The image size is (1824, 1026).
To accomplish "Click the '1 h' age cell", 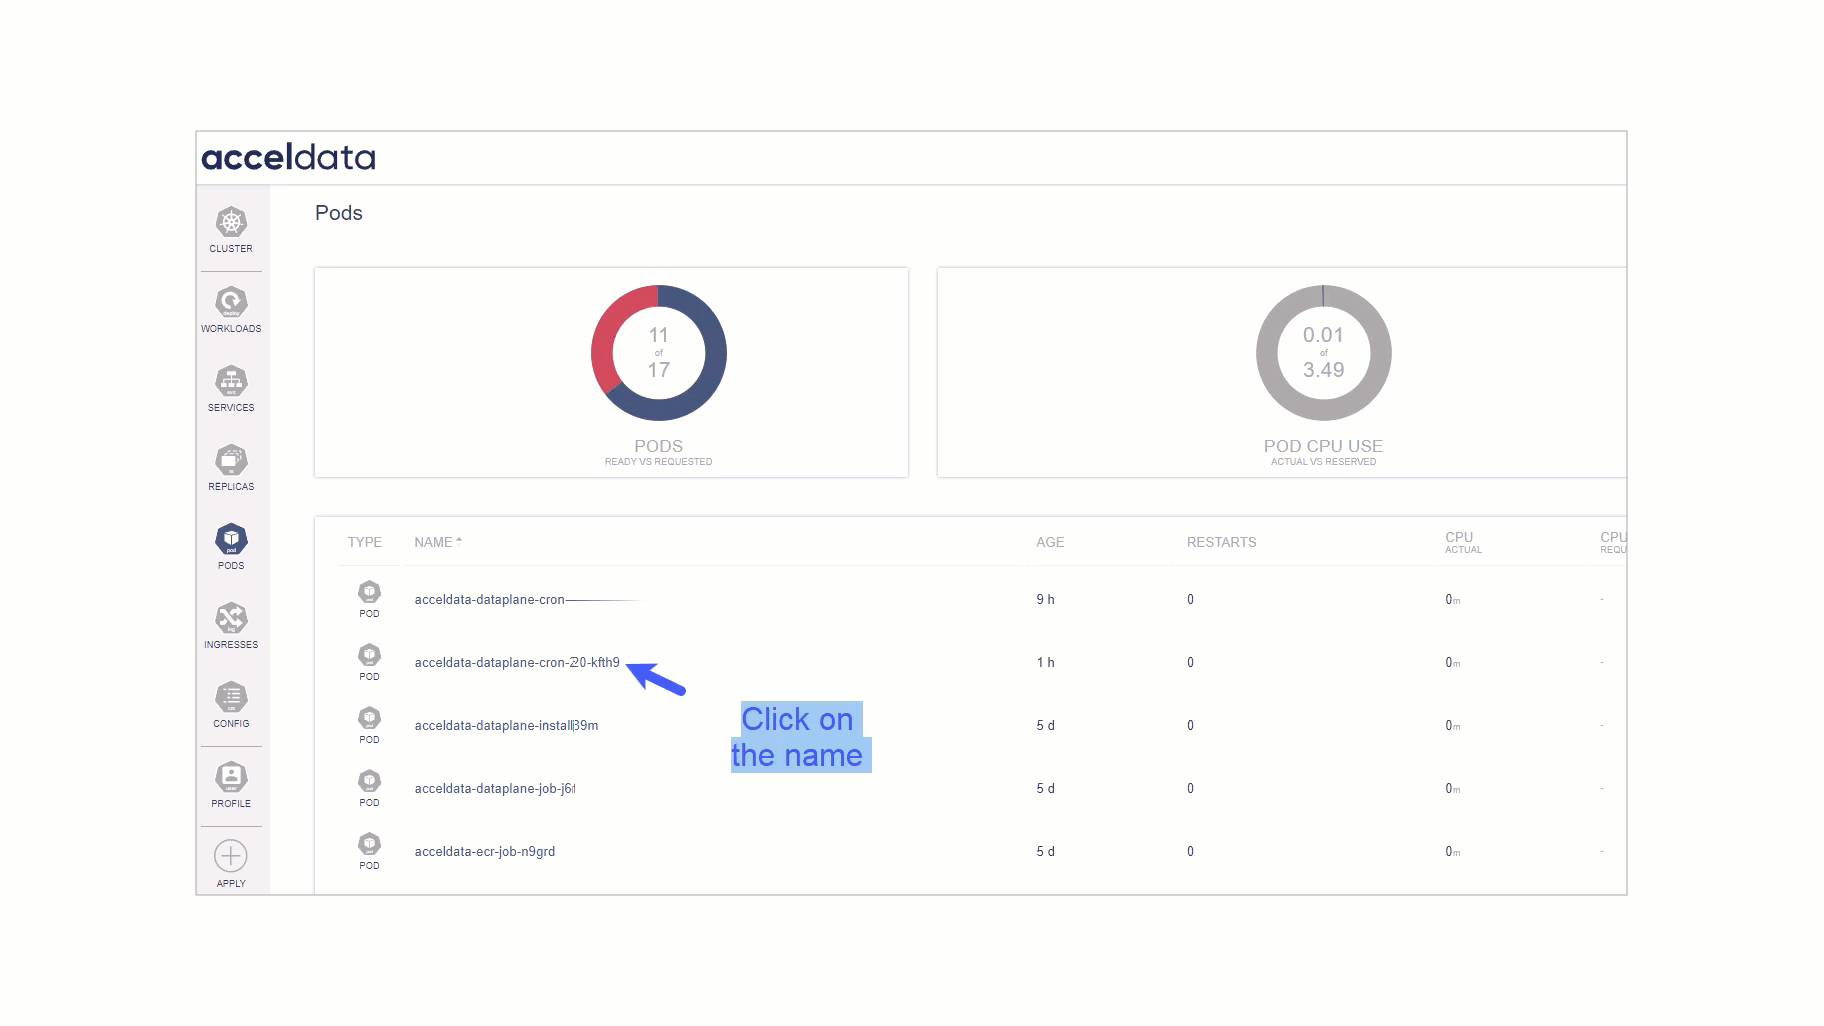I will point(1045,662).
